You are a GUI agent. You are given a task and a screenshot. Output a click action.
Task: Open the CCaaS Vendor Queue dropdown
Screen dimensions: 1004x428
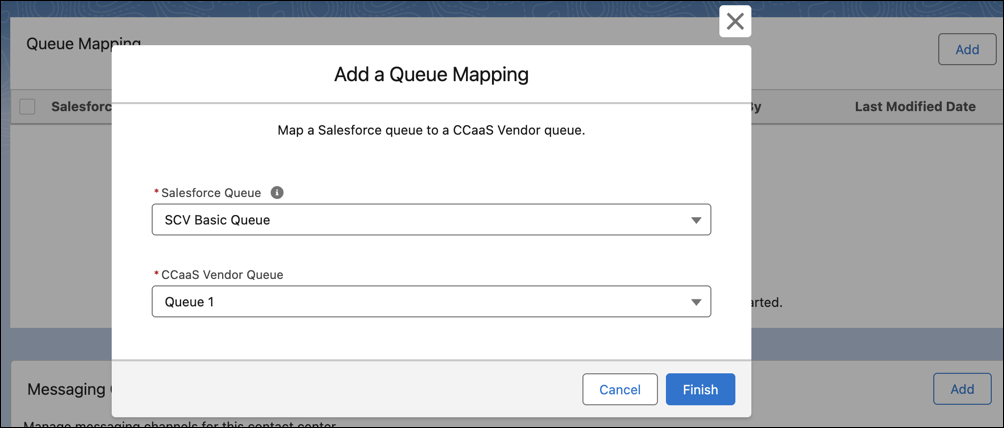tap(431, 302)
